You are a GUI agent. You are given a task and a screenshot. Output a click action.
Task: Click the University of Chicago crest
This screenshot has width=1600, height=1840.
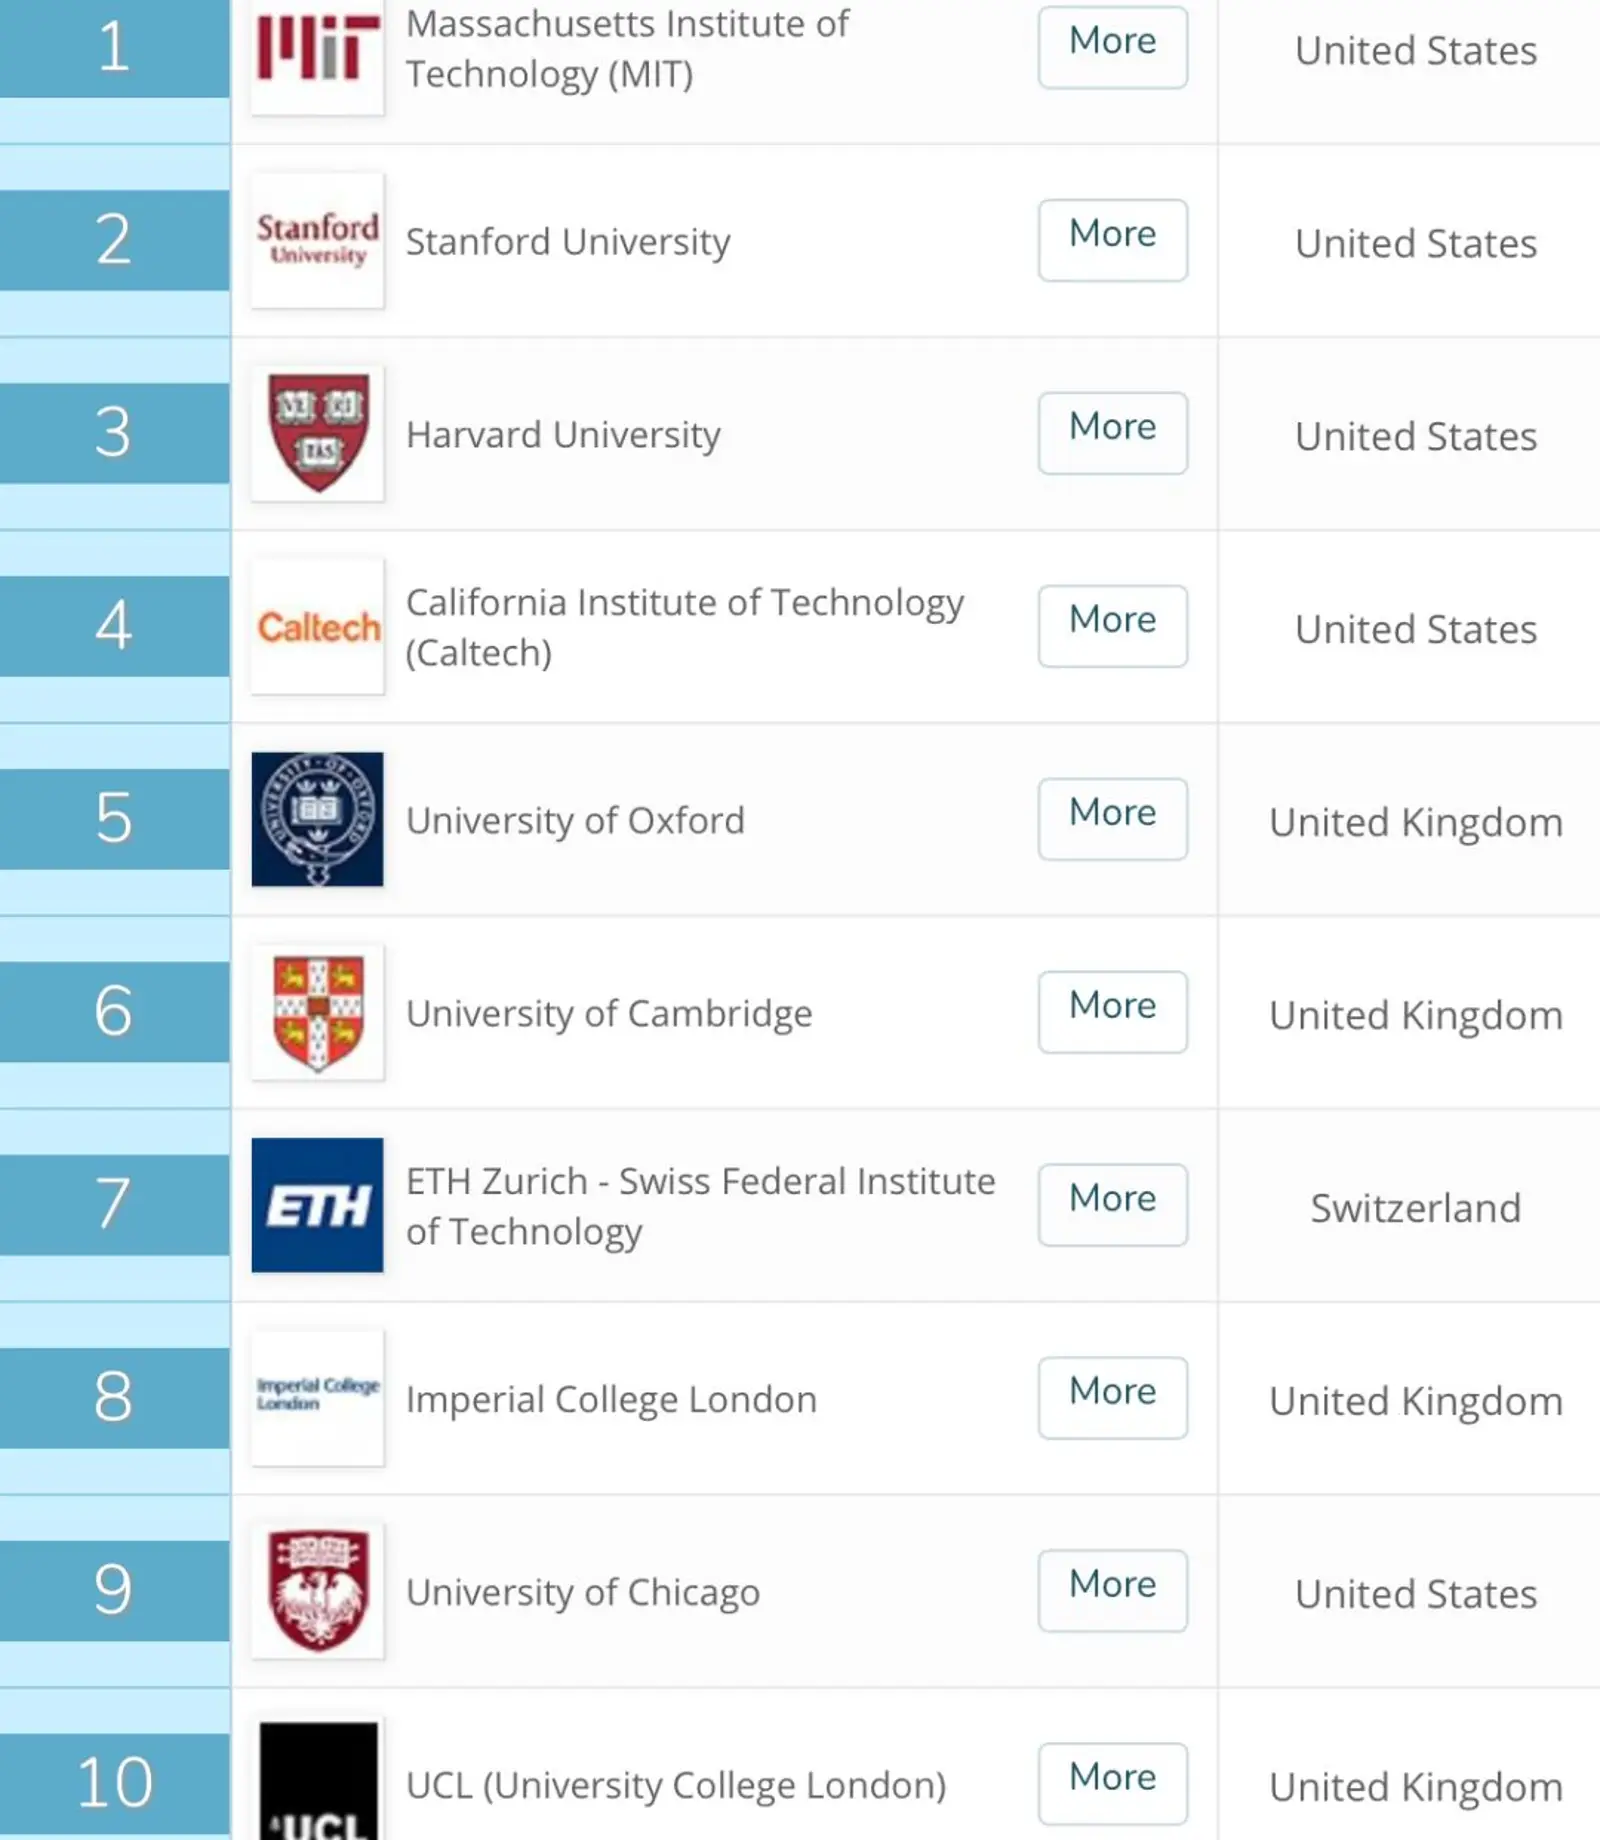[x=317, y=1590]
